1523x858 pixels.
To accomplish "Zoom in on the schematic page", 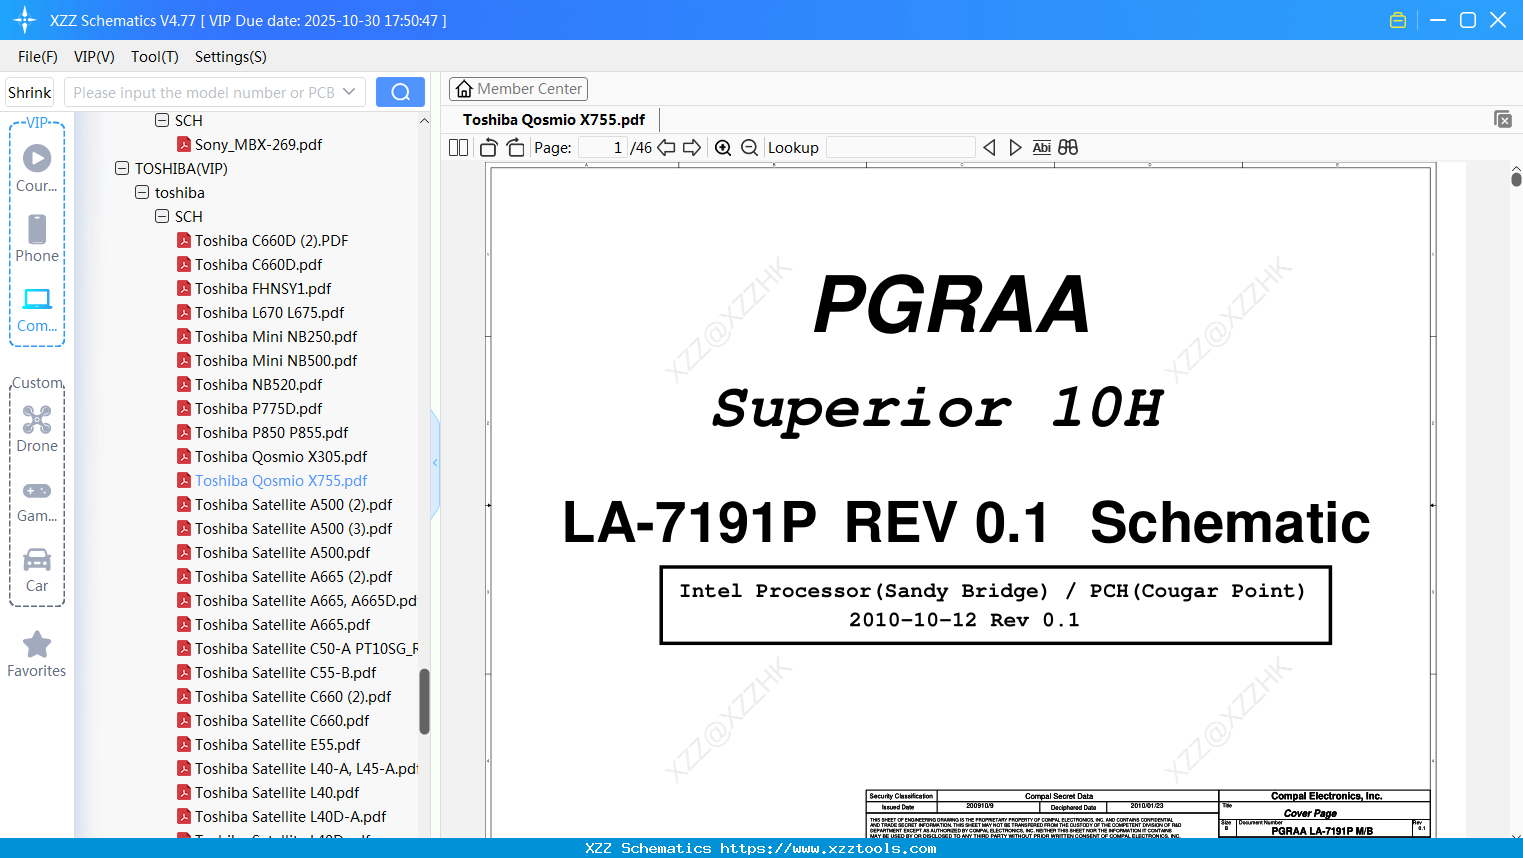I will pyautogui.click(x=723, y=148).
